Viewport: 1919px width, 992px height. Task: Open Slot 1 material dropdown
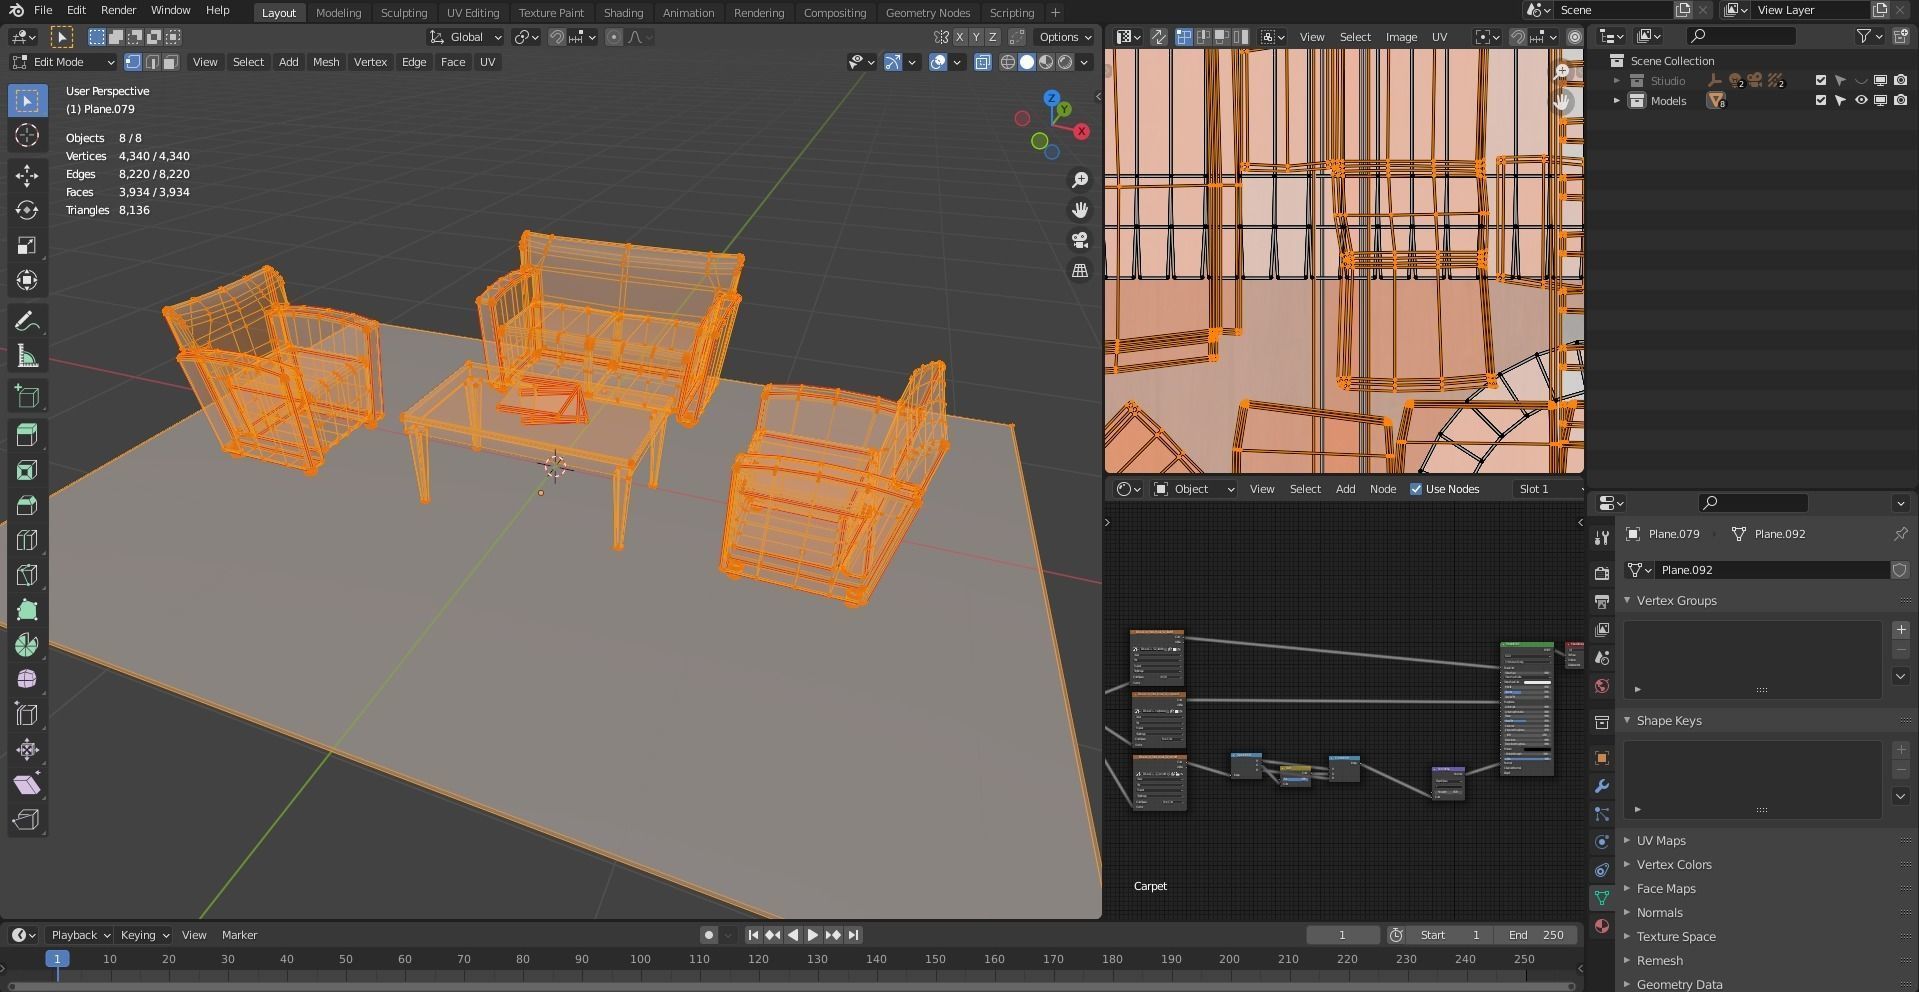pos(1547,489)
